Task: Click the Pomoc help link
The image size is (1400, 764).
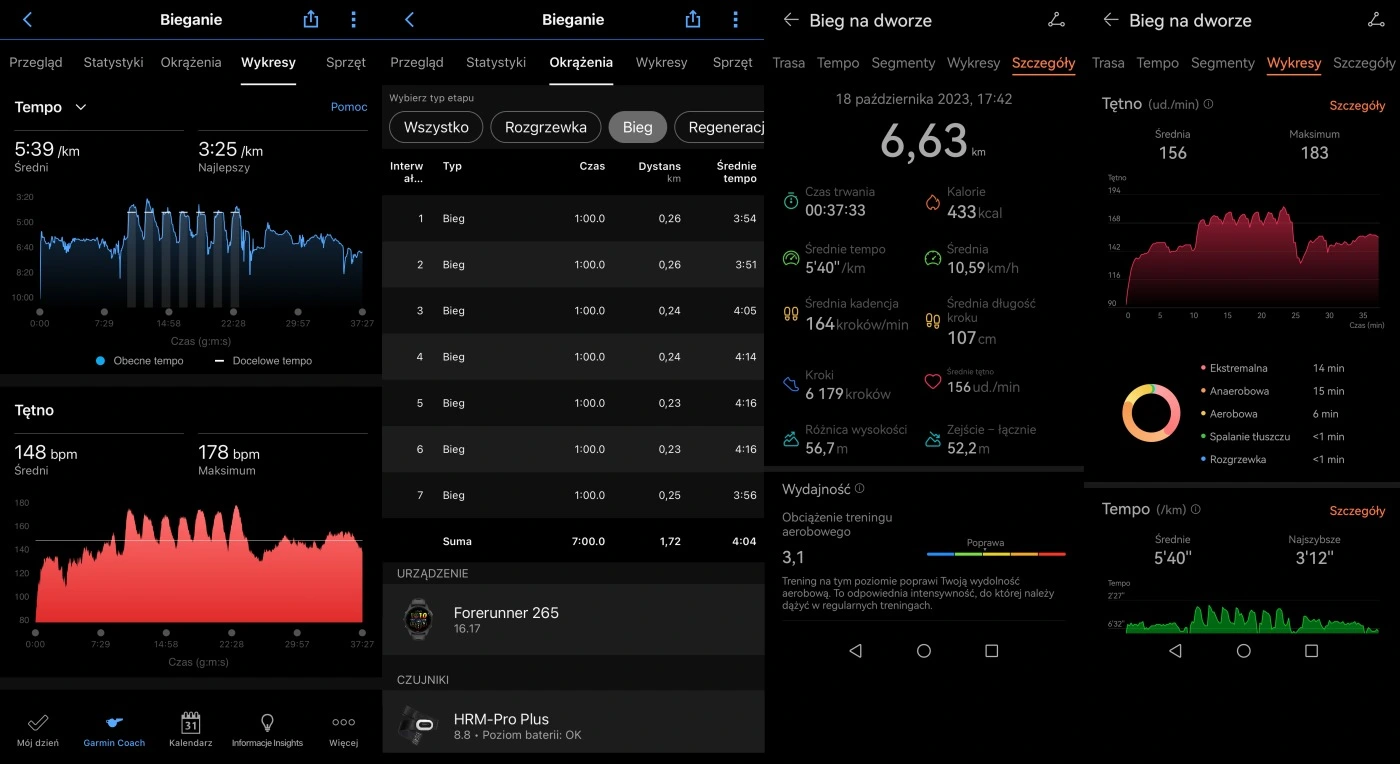Action: 349,107
